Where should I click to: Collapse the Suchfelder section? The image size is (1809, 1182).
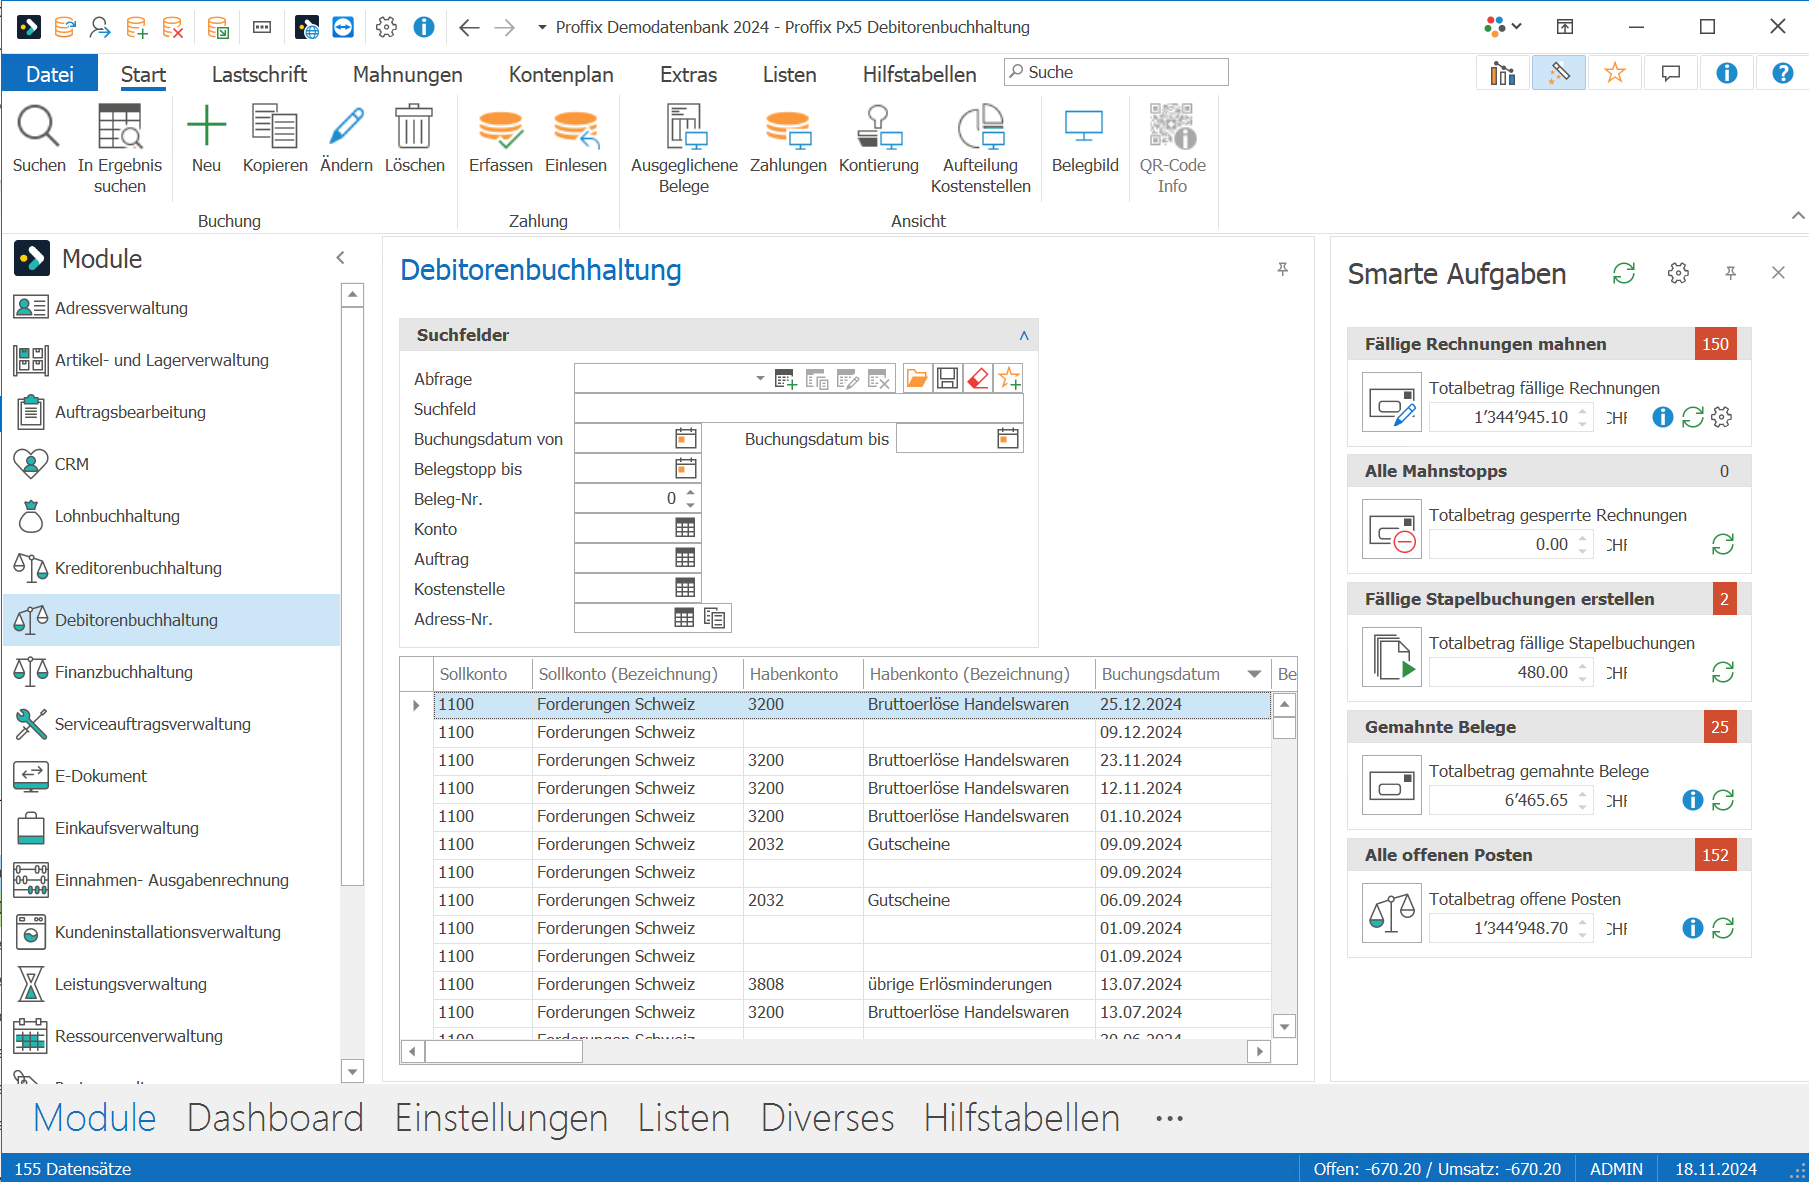pos(1024,335)
